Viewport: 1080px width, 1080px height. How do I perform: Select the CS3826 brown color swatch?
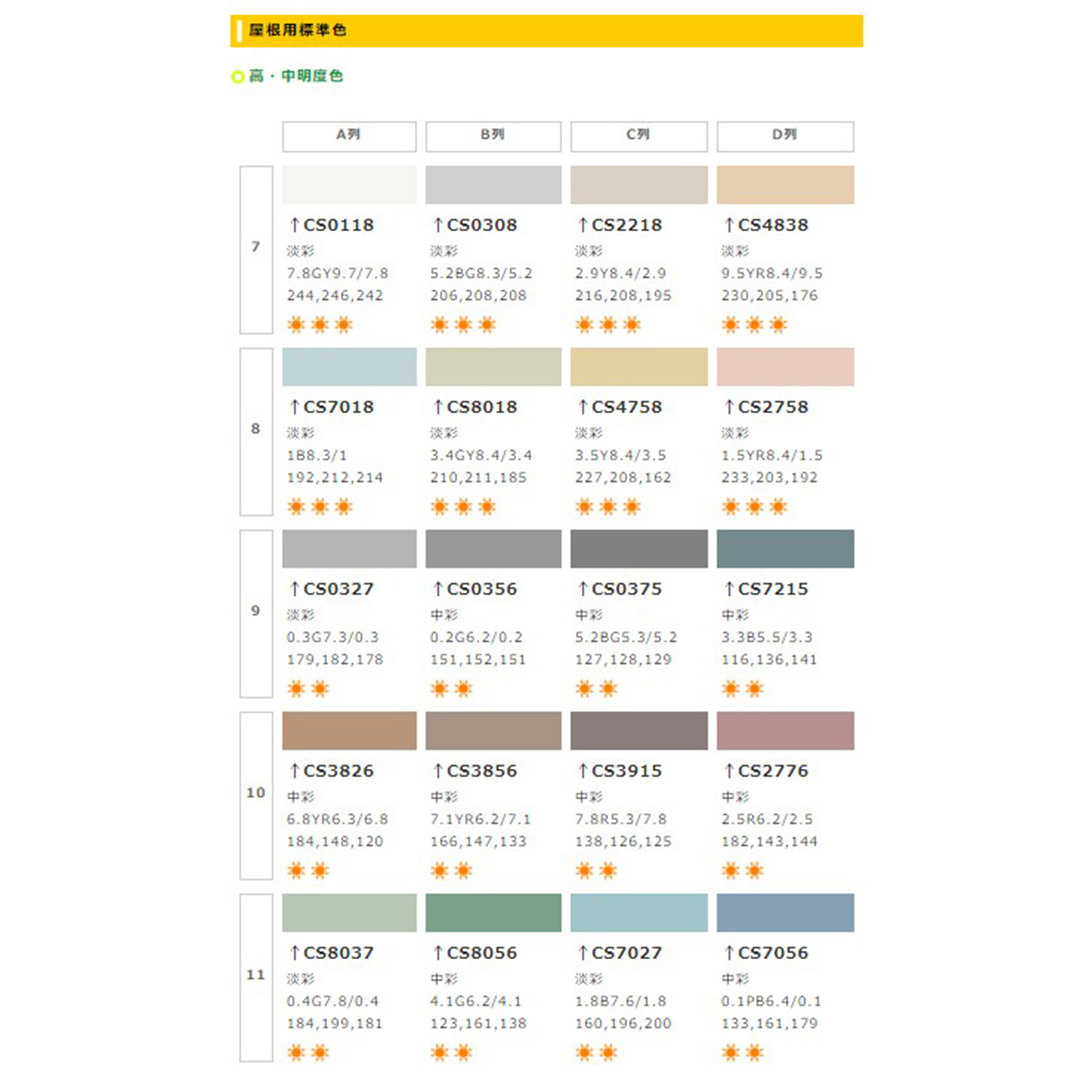point(349,731)
